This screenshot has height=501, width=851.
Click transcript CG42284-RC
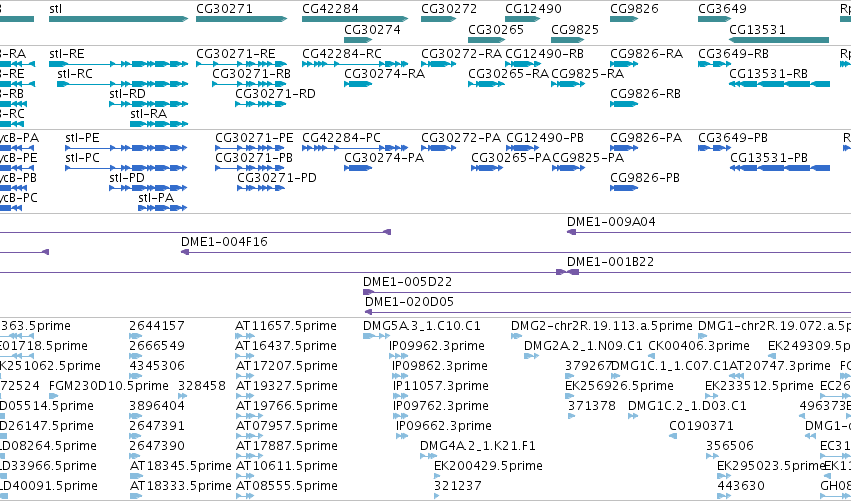(355, 64)
